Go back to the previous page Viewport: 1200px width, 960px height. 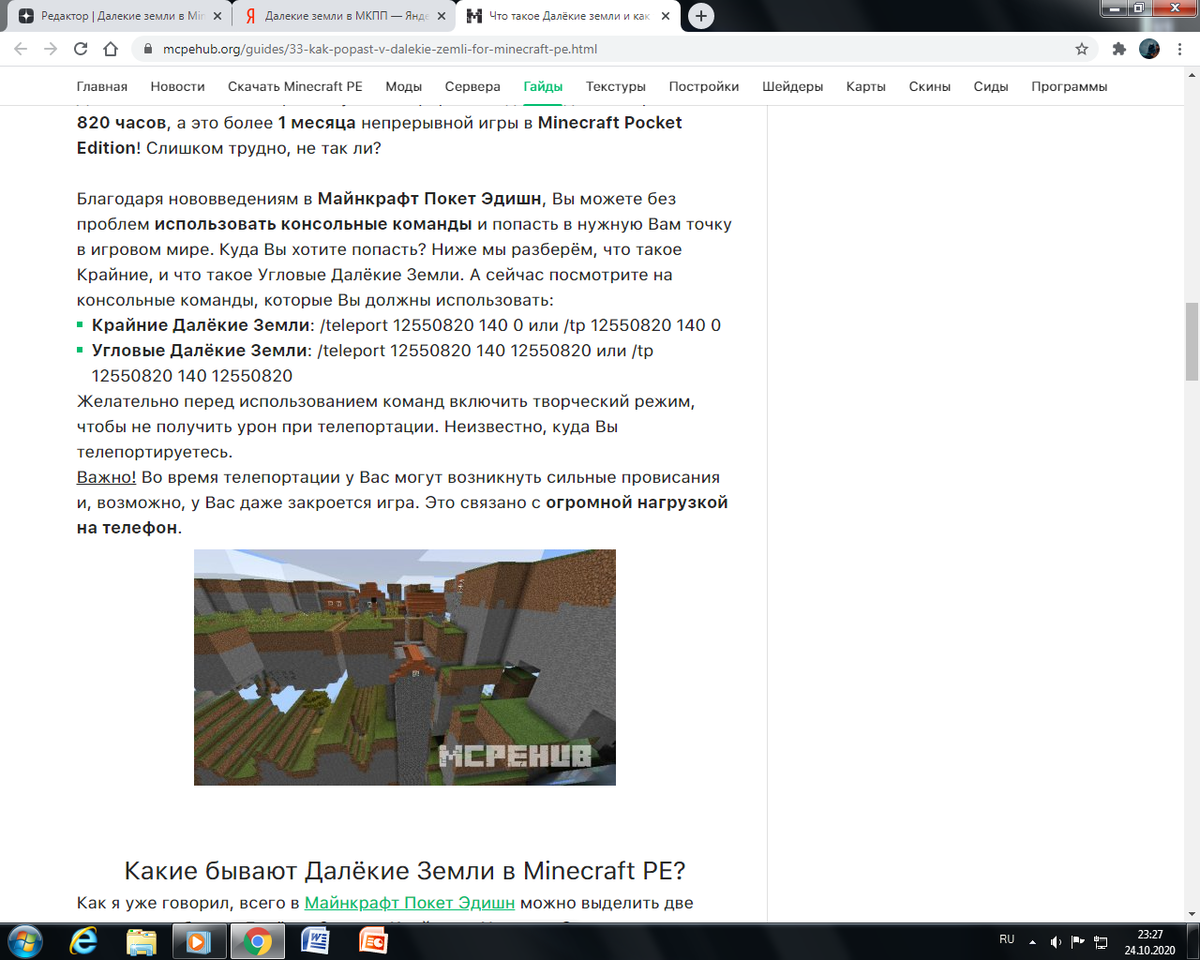point(22,48)
